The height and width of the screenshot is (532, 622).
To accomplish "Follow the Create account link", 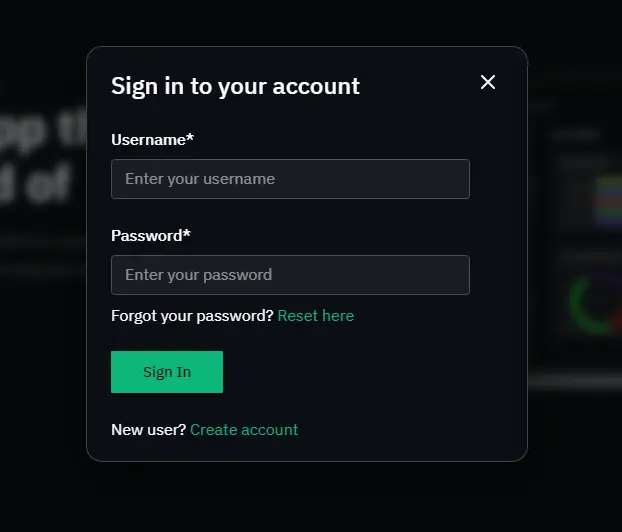I will [244, 430].
